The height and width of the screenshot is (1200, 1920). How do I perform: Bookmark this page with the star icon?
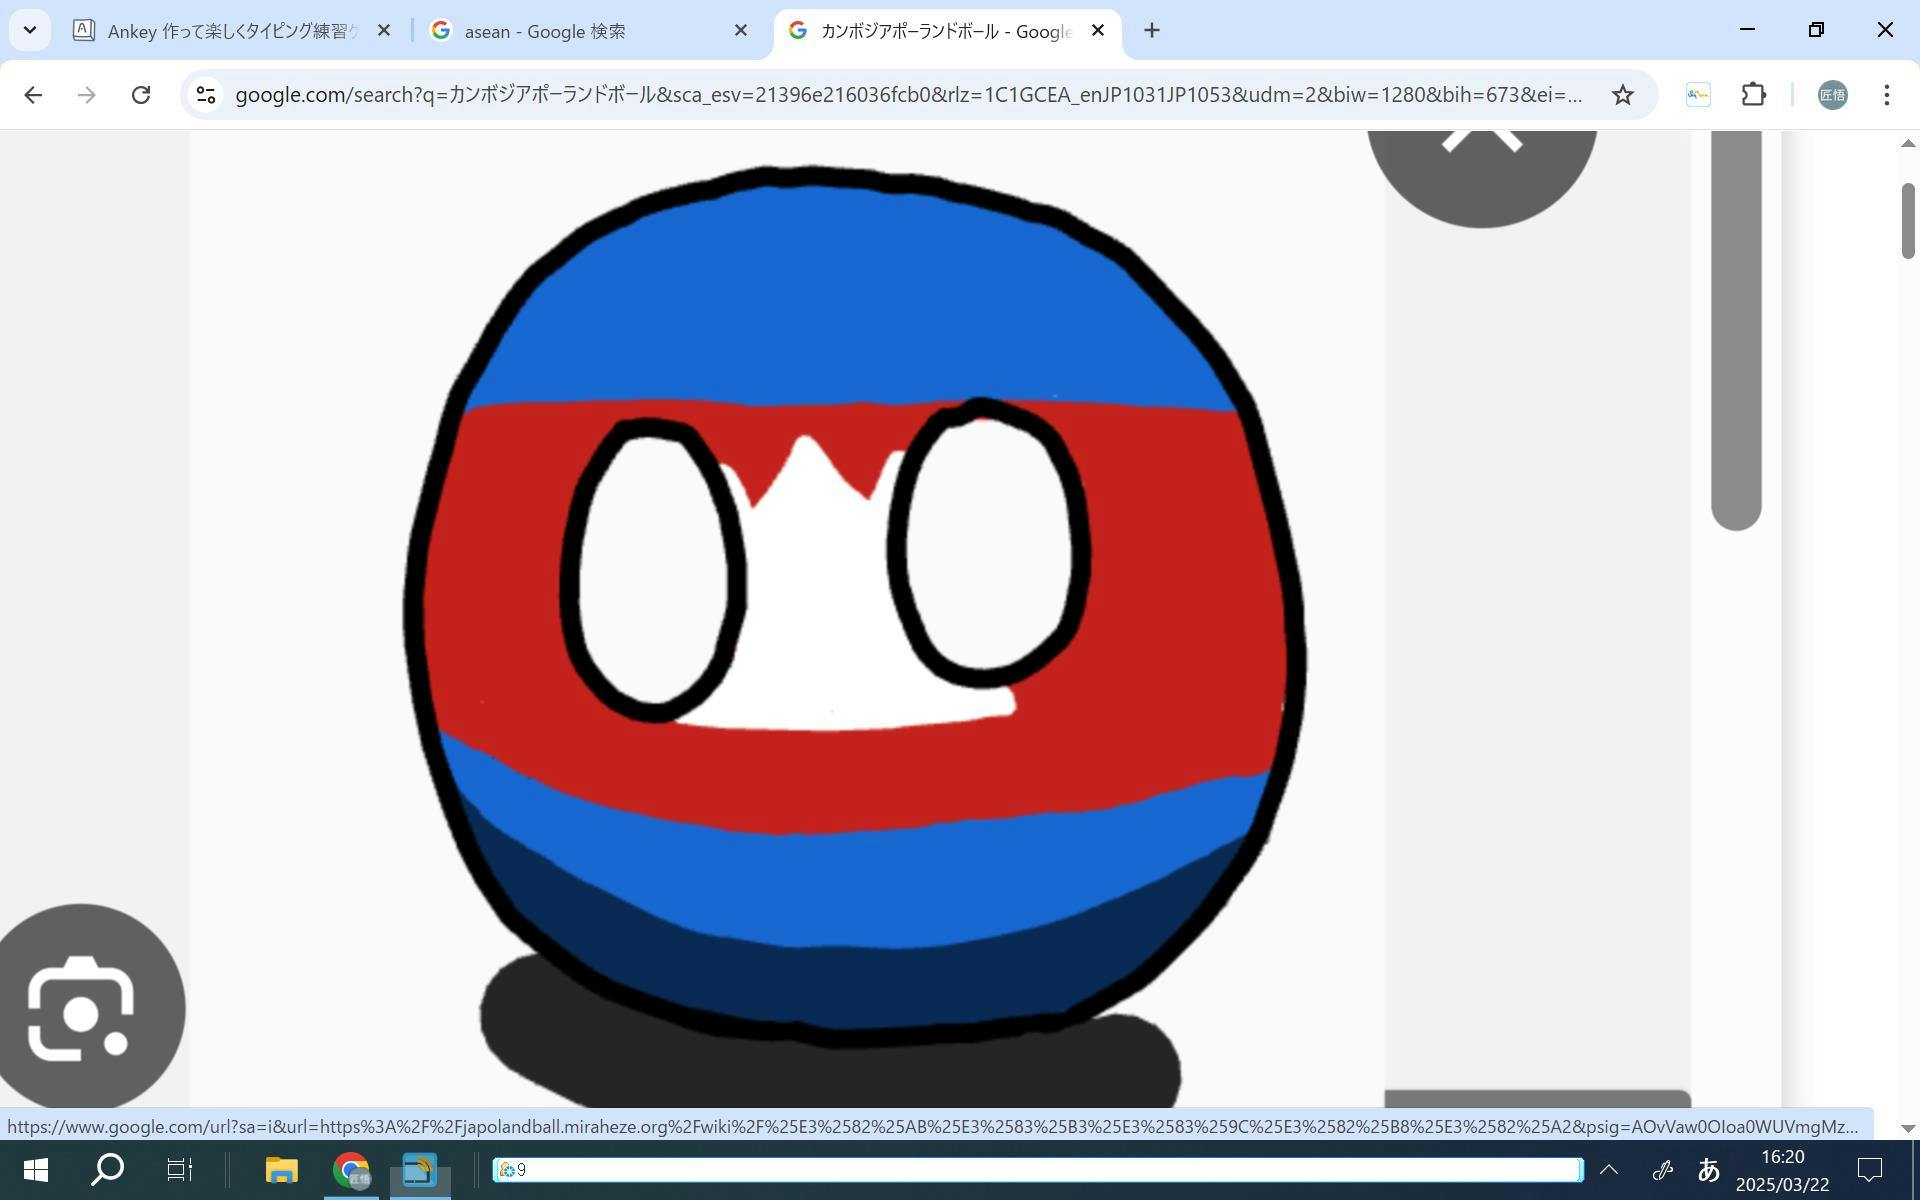[1622, 95]
